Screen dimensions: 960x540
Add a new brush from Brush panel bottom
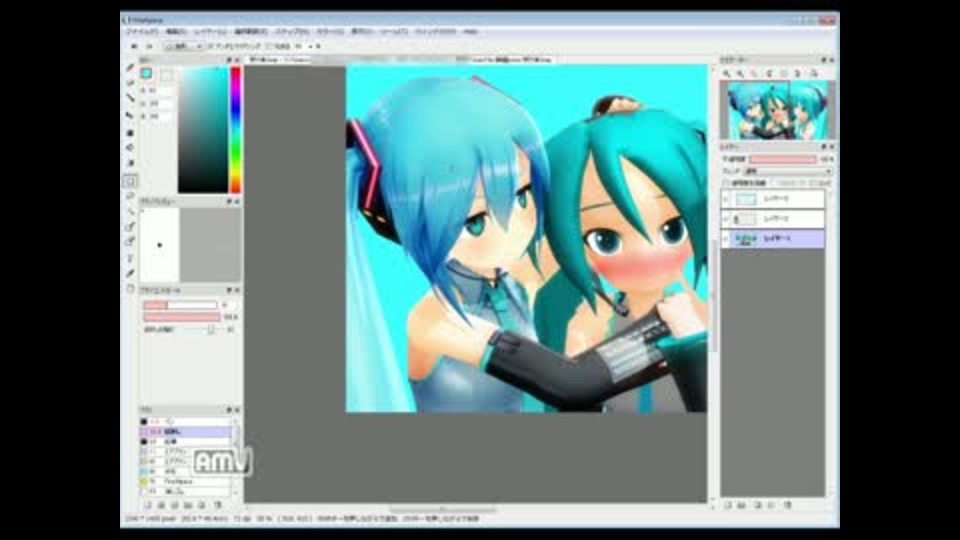pyautogui.click(x=148, y=505)
